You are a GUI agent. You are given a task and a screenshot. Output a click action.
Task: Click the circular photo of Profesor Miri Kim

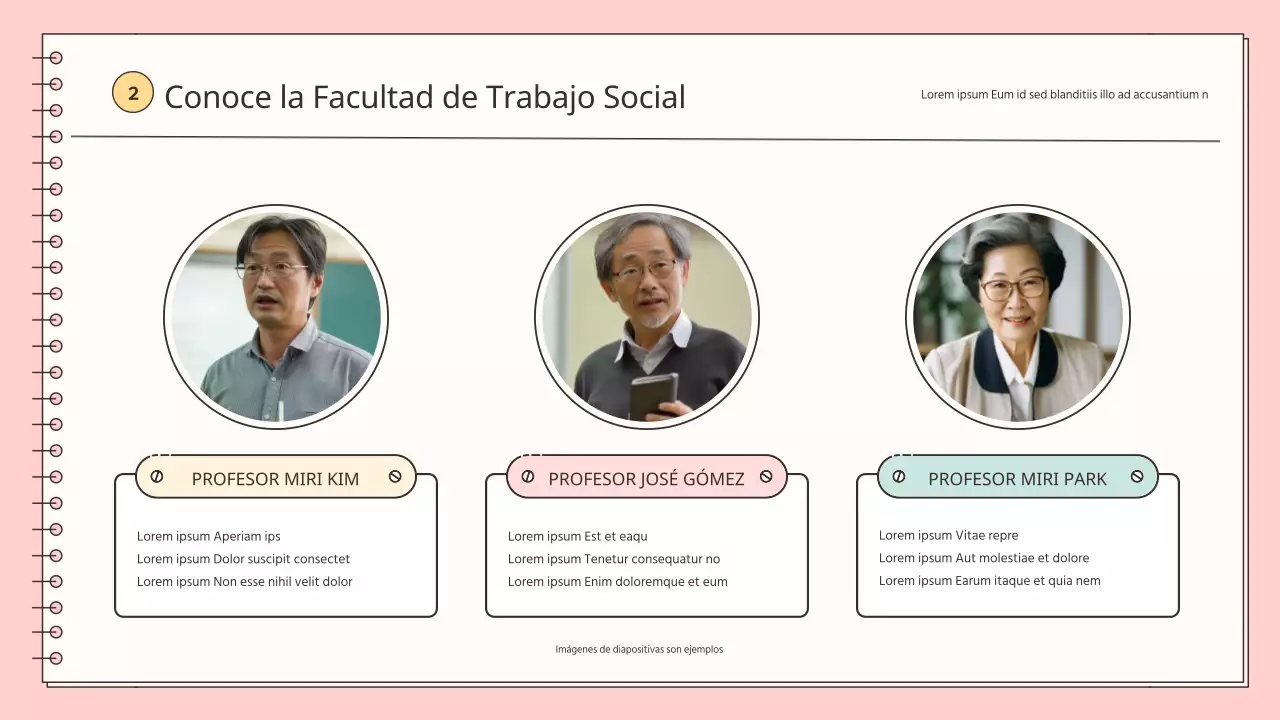(276, 317)
